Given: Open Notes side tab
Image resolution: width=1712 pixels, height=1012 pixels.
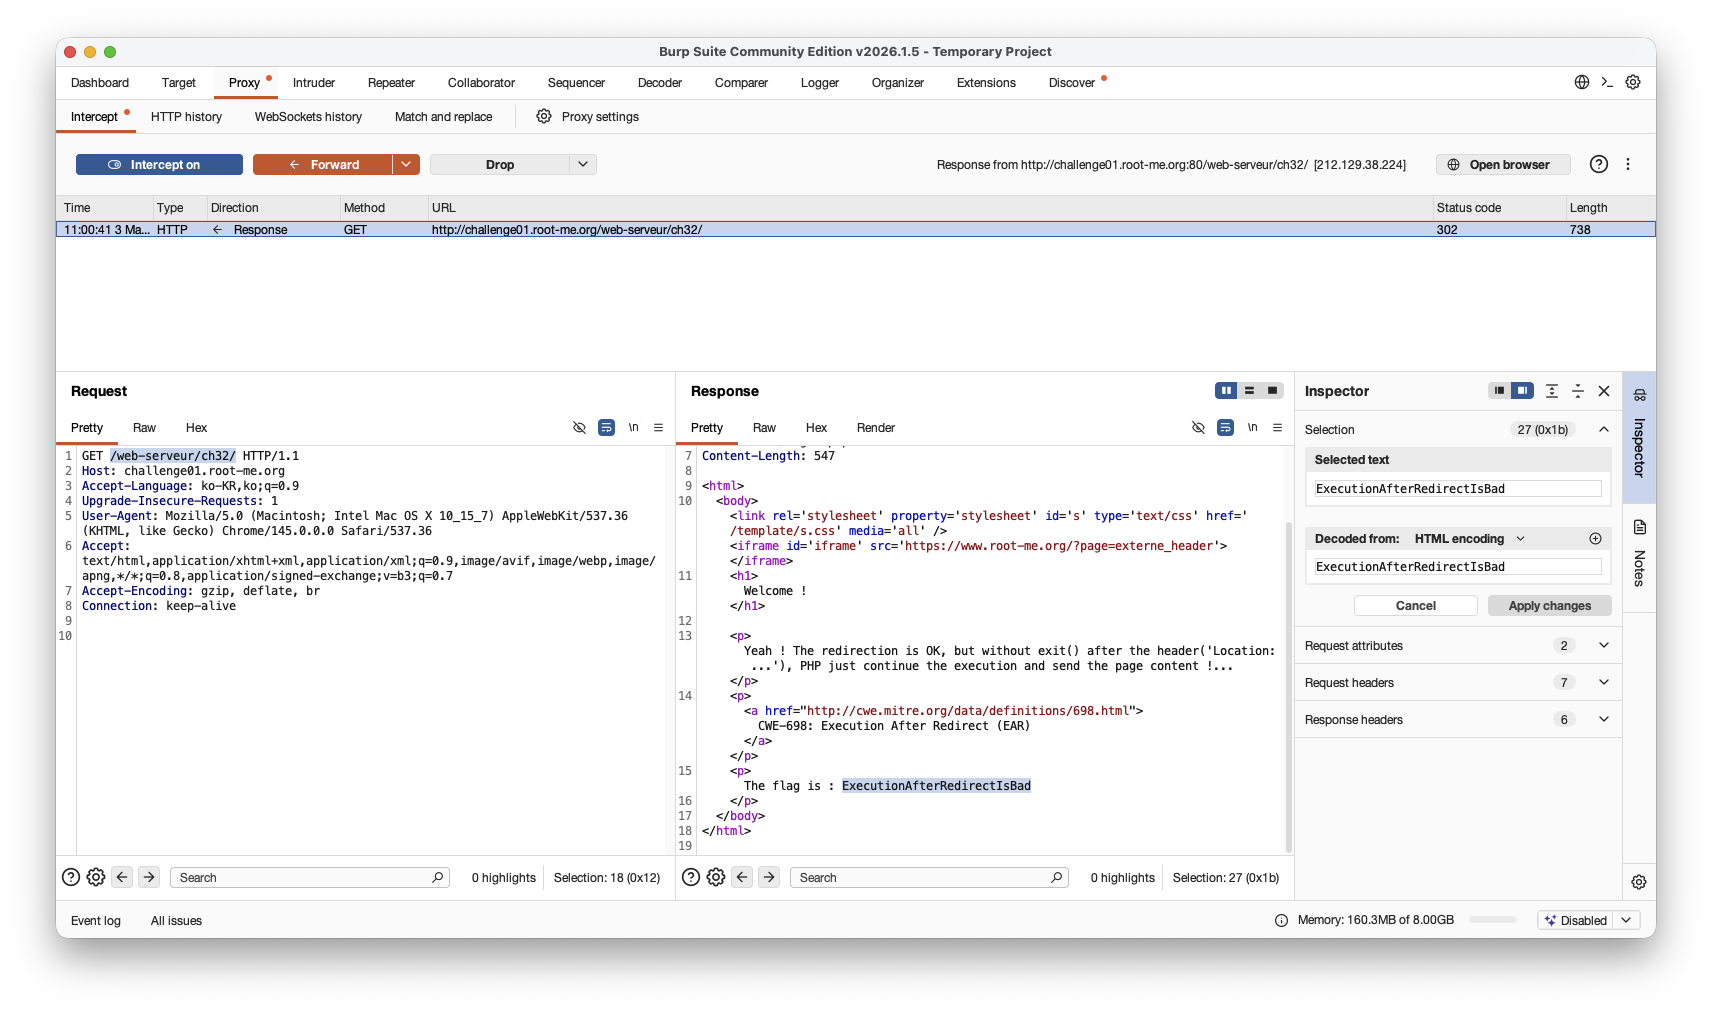Looking at the screenshot, I should tap(1639, 553).
